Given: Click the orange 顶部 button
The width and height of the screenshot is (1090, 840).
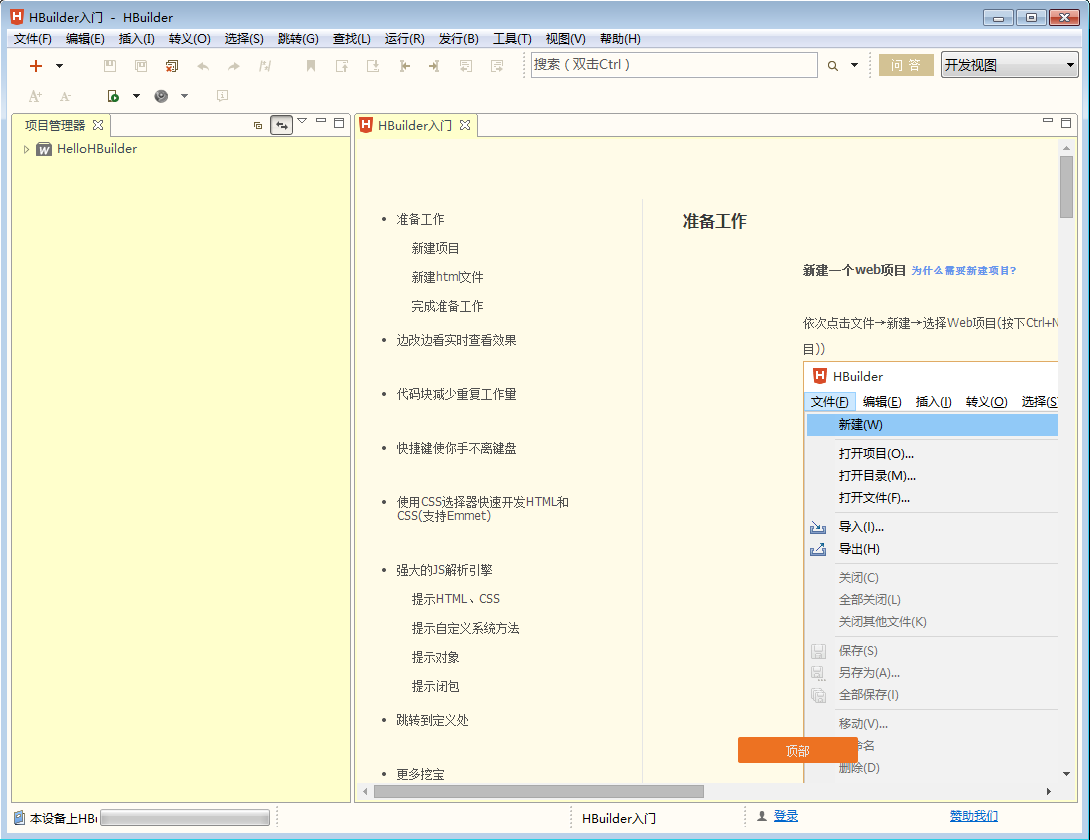Looking at the screenshot, I should pyautogui.click(x=797, y=750).
